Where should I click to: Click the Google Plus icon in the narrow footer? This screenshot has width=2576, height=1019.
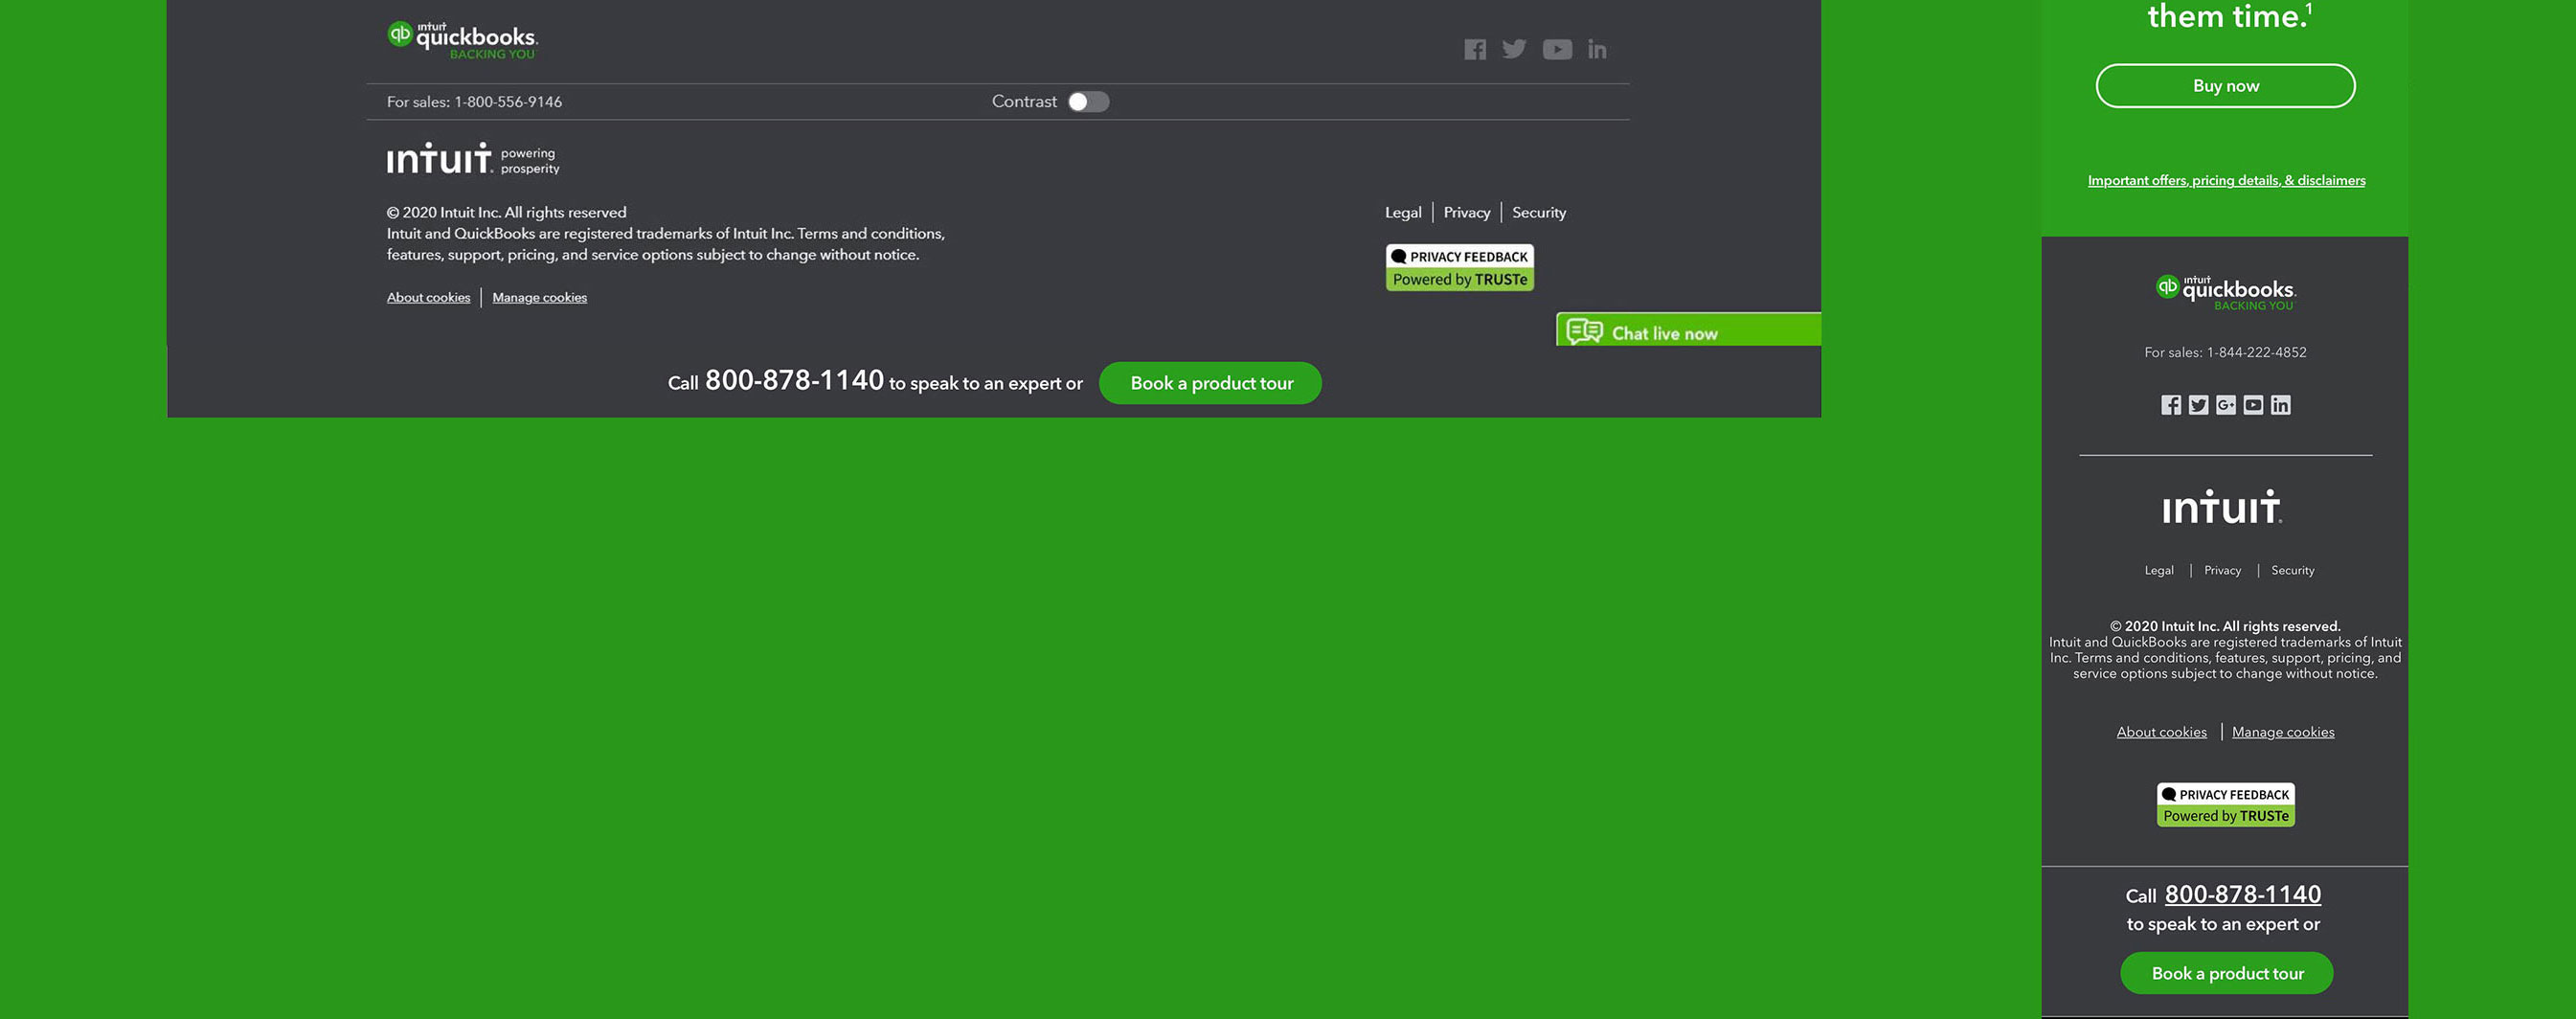(2225, 405)
